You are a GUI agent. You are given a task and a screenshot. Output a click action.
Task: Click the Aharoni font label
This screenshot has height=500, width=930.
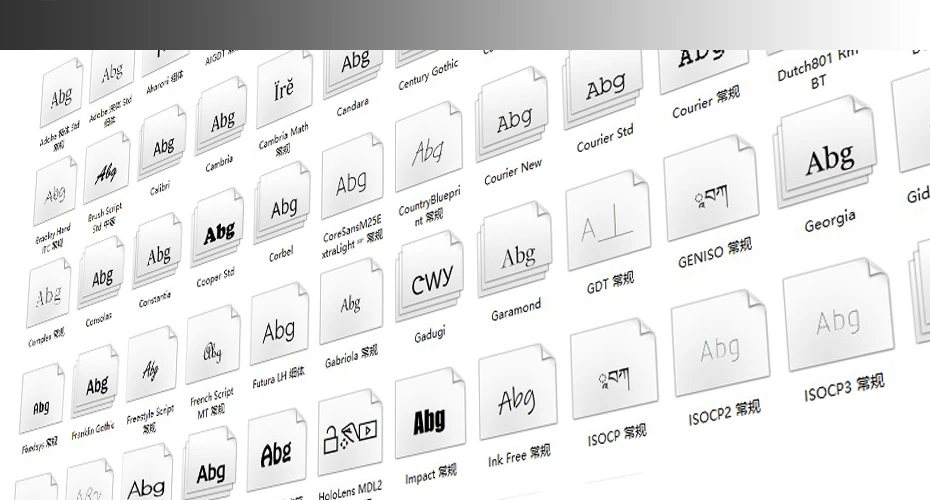[x=165, y=82]
